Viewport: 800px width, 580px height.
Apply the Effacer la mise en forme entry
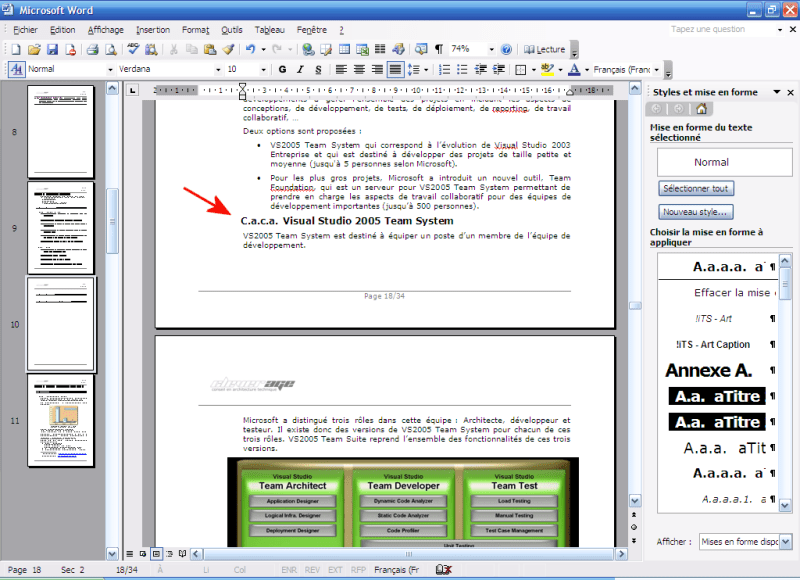click(x=717, y=293)
